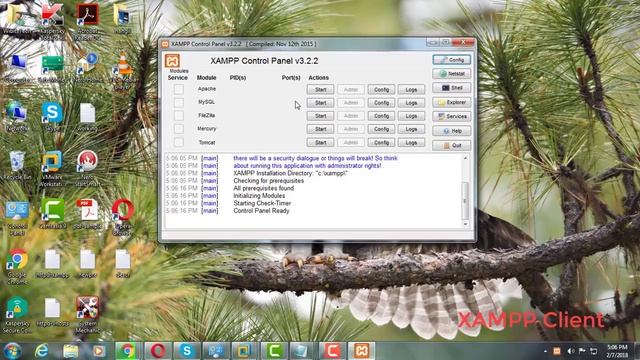This screenshot has width=640, height=360.
Task: Switch to XAMPP via its taskbar button
Action: click(361, 351)
